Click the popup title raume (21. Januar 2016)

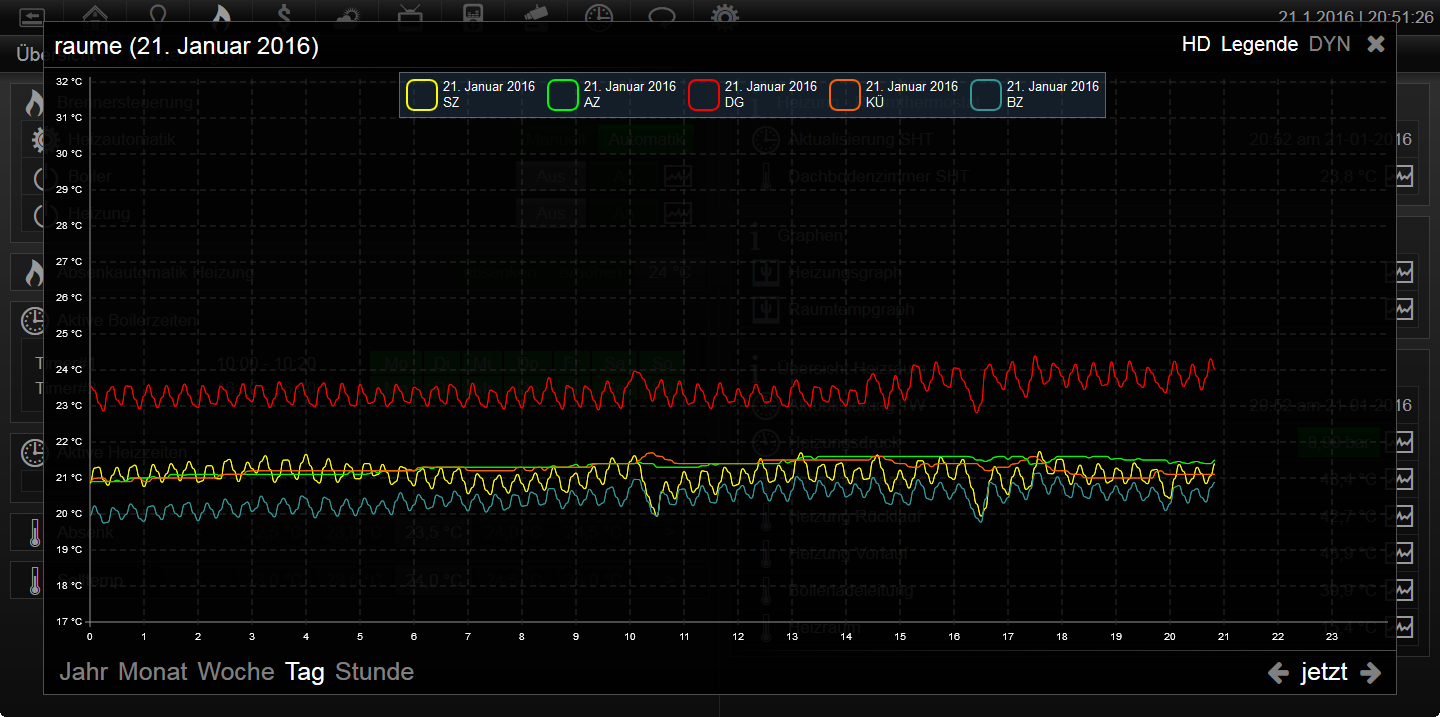(x=186, y=46)
